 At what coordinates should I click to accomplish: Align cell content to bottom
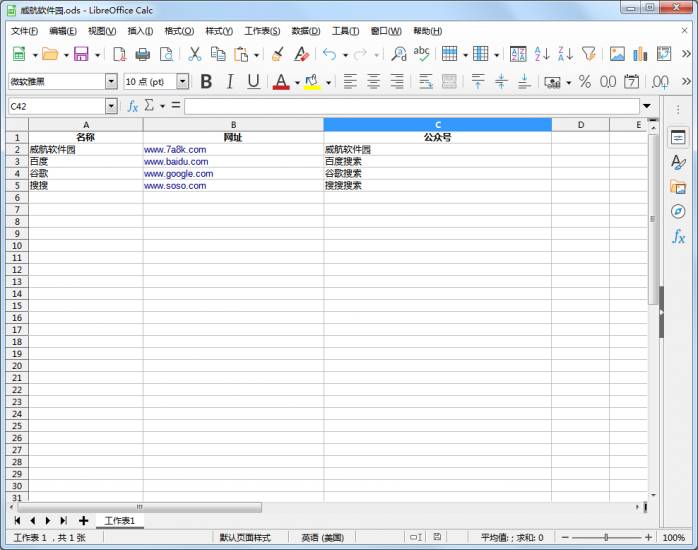(x=524, y=81)
